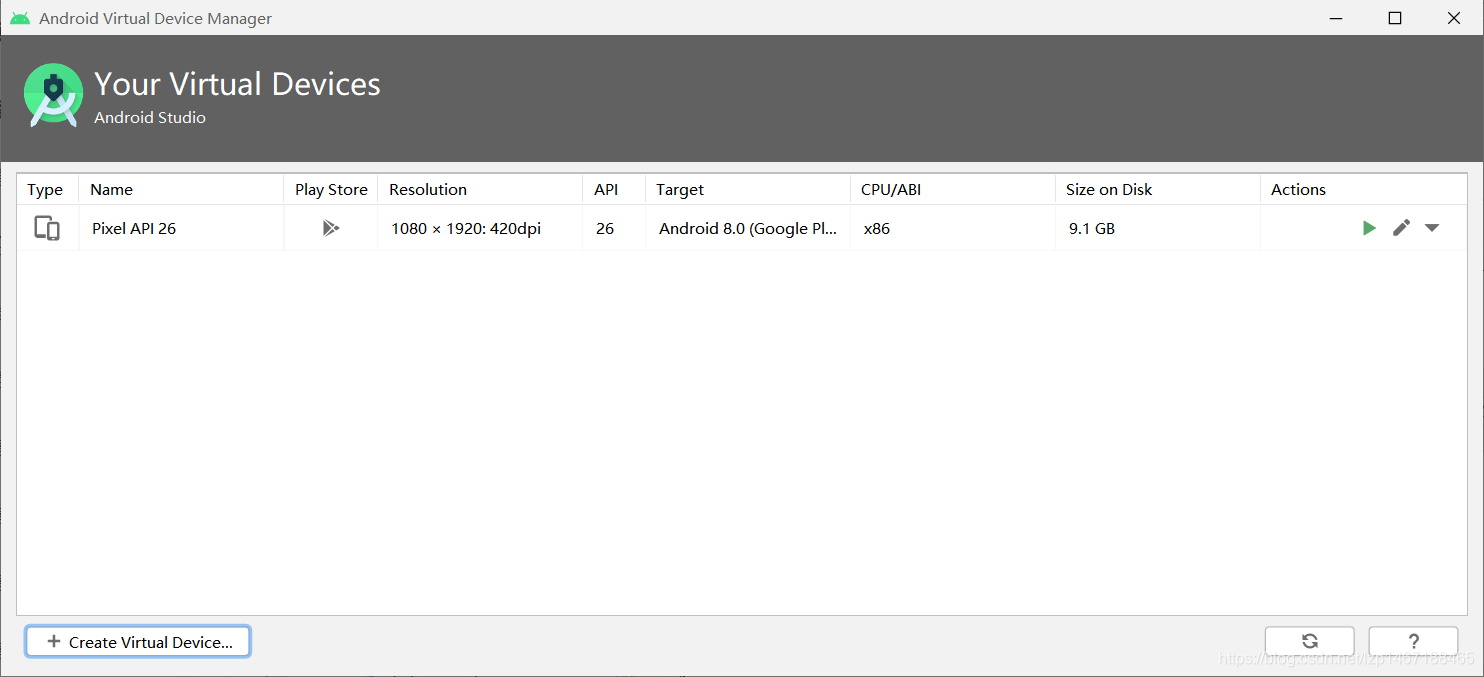Sort by Play Store column header

pyautogui.click(x=331, y=189)
